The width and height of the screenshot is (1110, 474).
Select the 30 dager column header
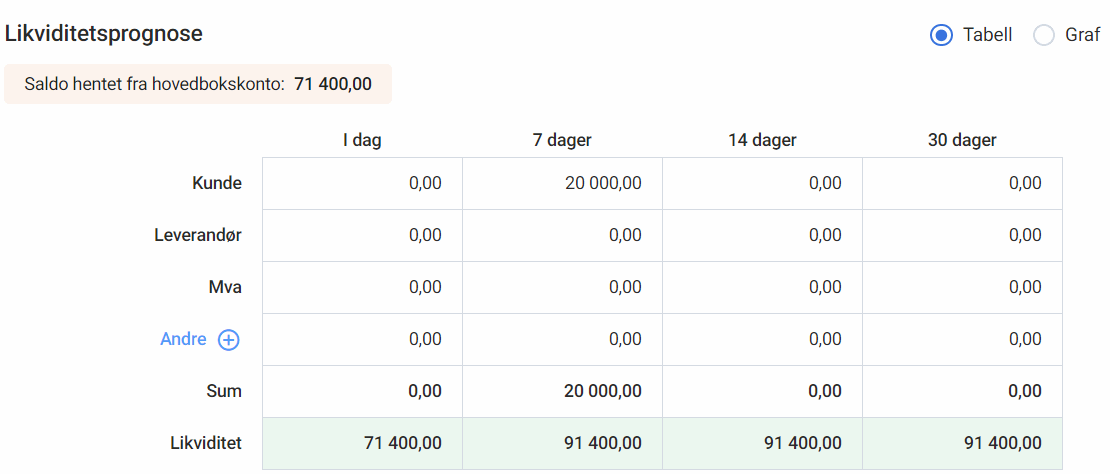coord(962,140)
